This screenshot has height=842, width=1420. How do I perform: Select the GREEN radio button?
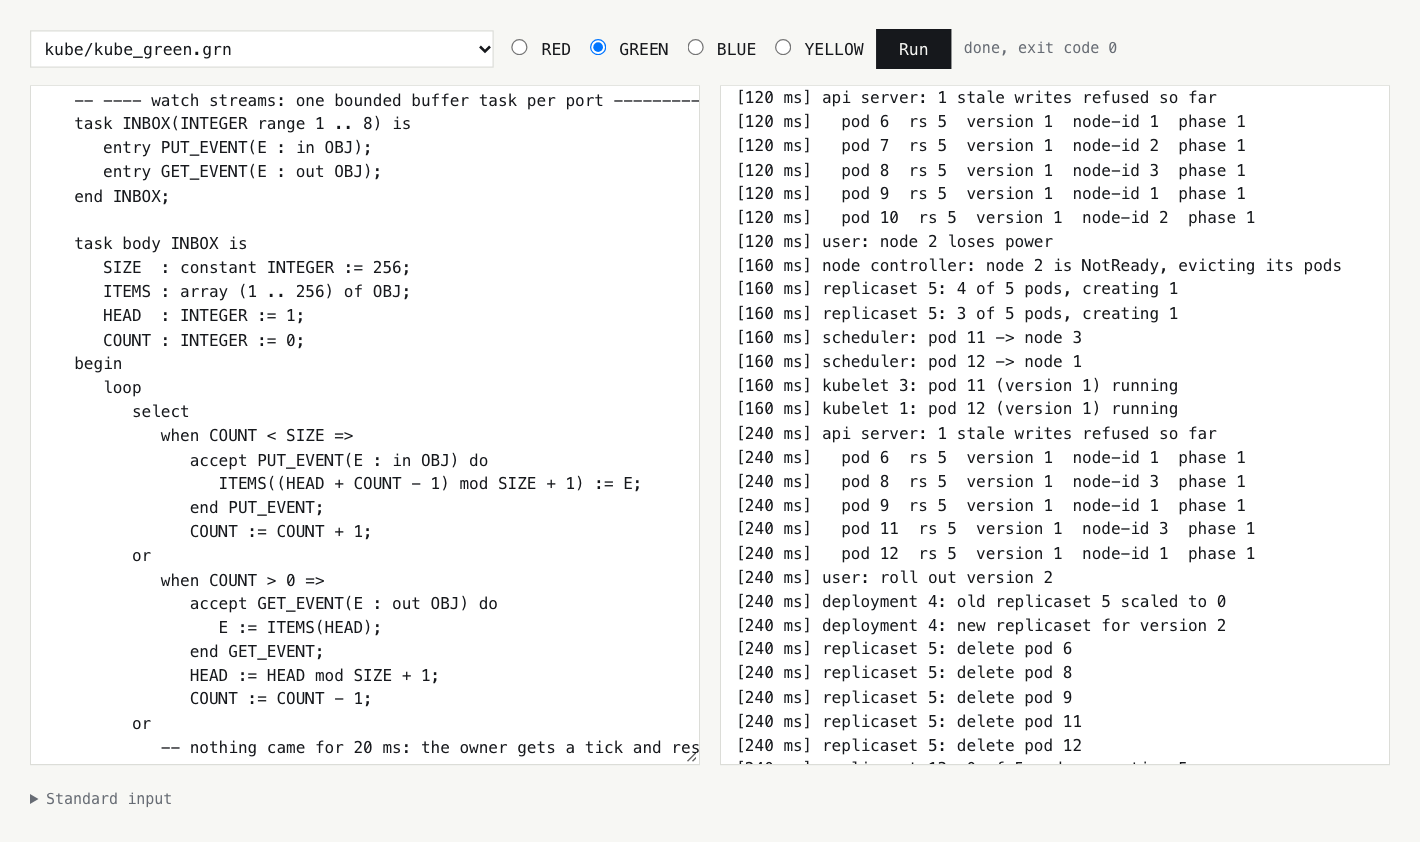(x=598, y=47)
